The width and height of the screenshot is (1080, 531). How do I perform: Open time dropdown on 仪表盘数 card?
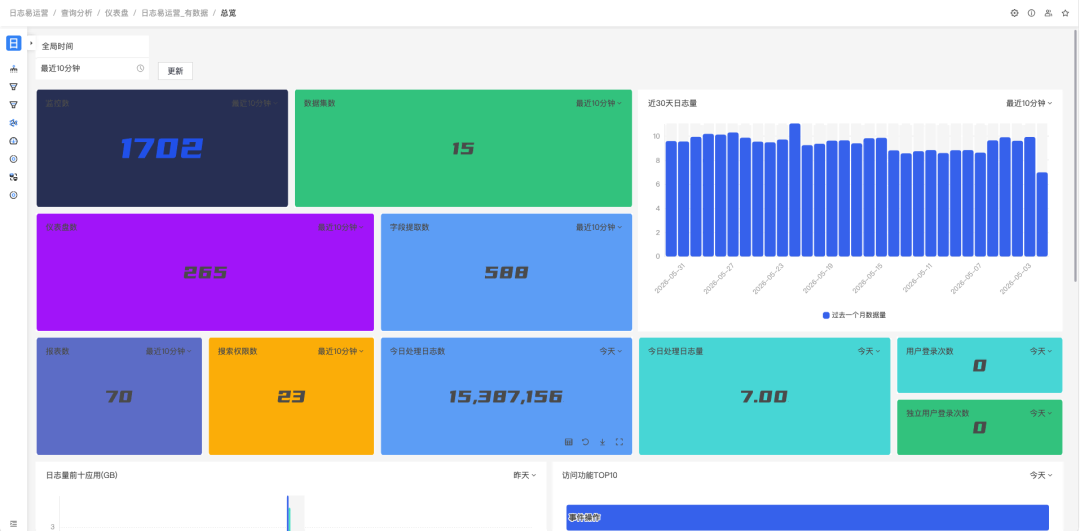(341, 227)
